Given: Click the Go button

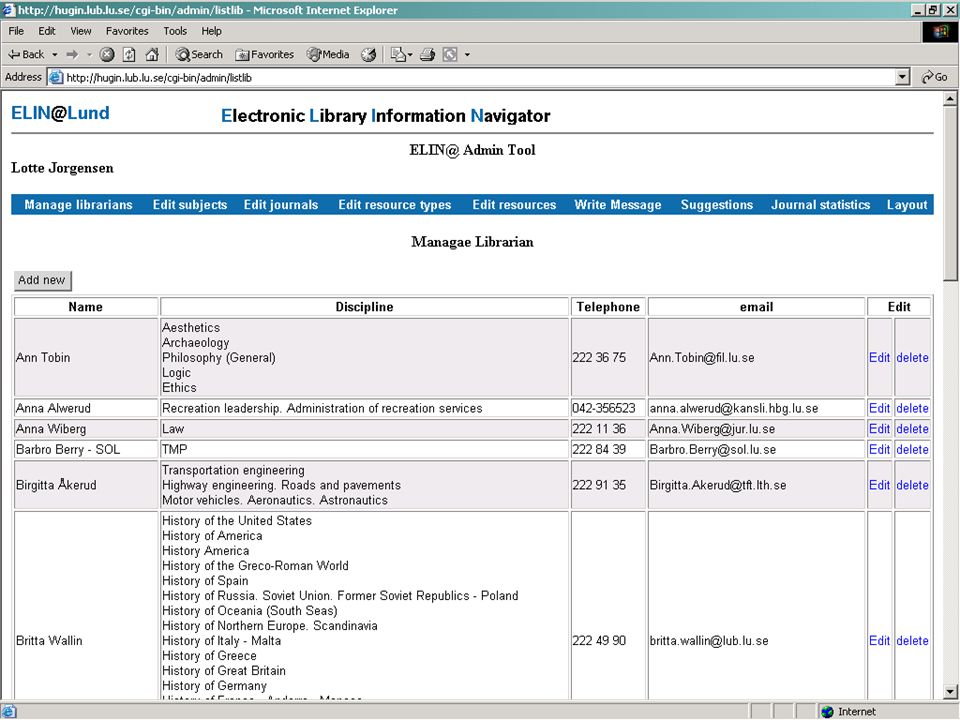Looking at the screenshot, I should (935, 77).
